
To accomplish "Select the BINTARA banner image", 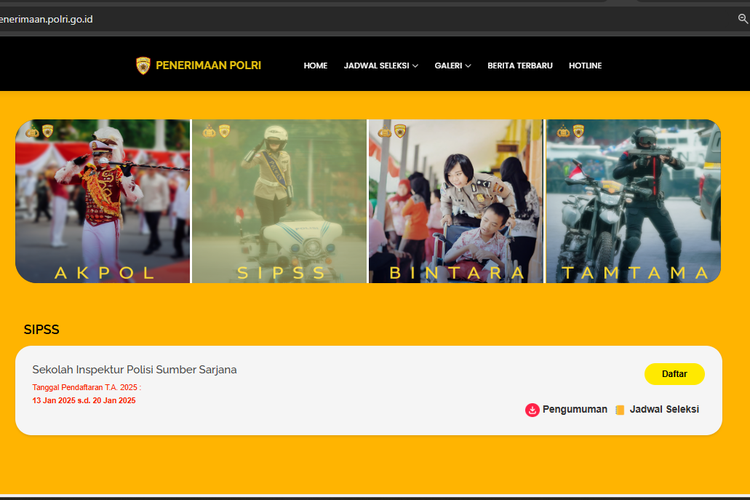I will [x=456, y=200].
